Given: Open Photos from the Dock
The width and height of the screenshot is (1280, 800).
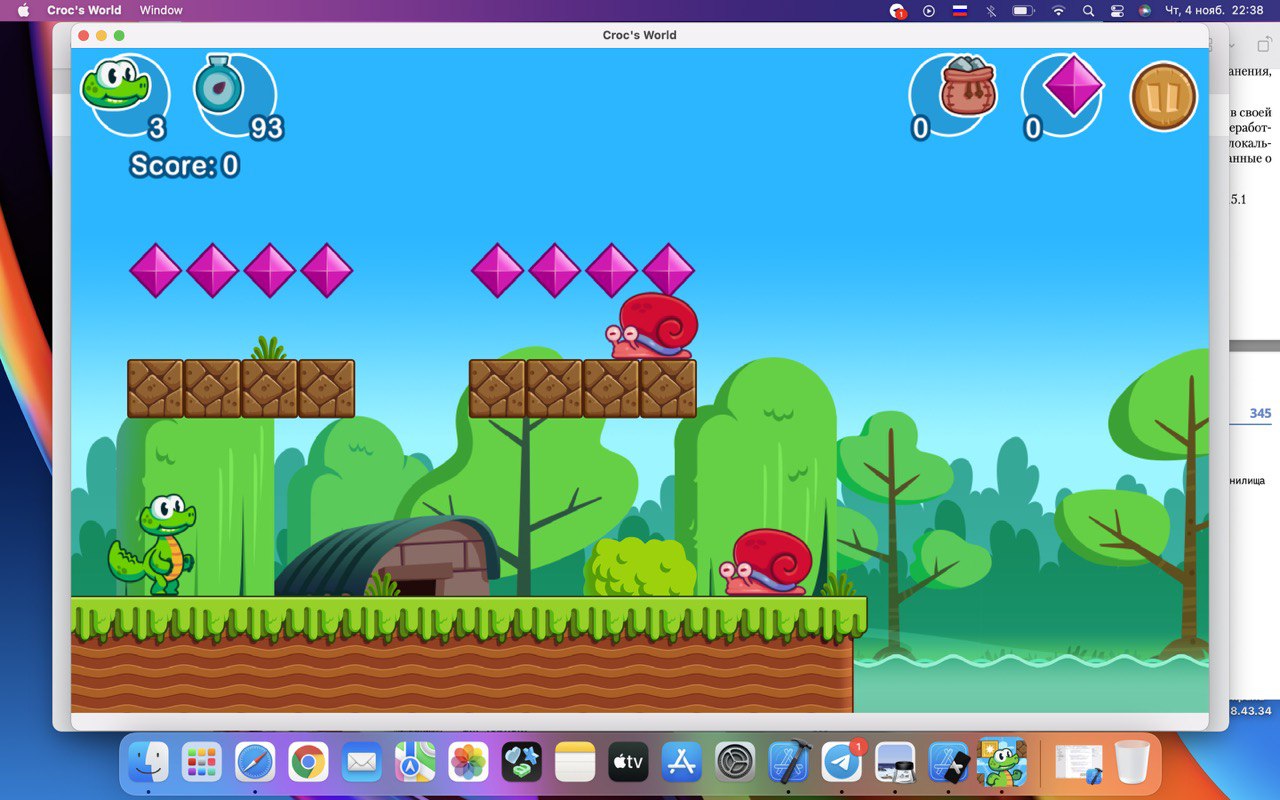Looking at the screenshot, I should pyautogui.click(x=468, y=763).
